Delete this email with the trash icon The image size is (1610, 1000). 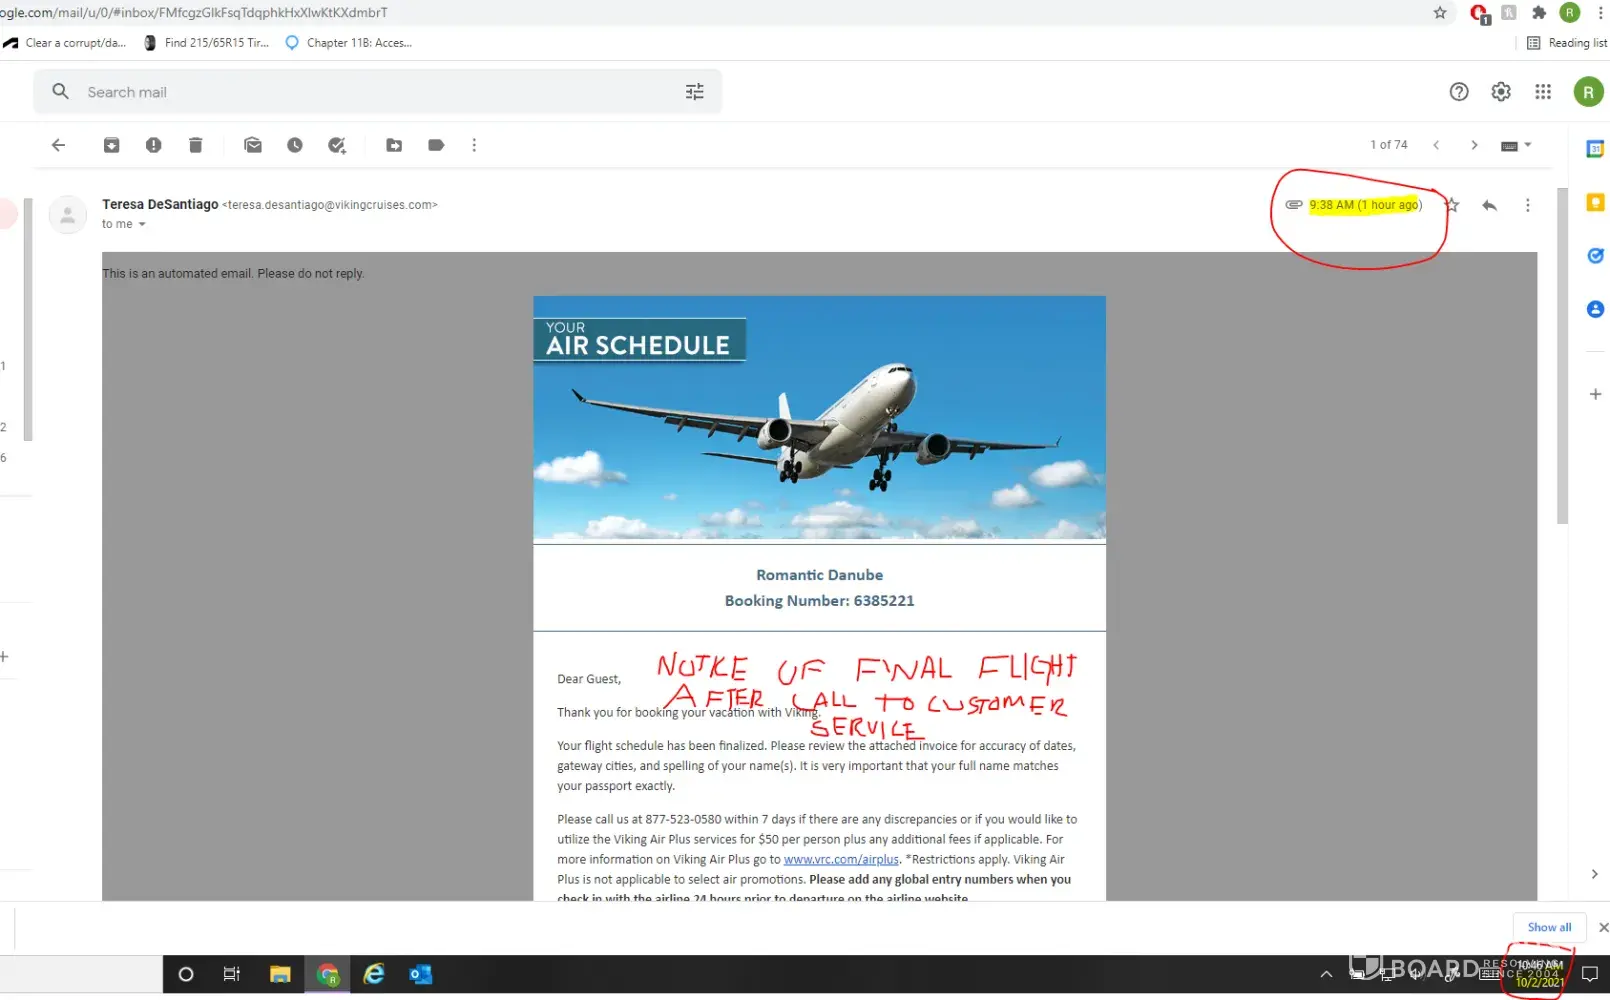pos(195,145)
